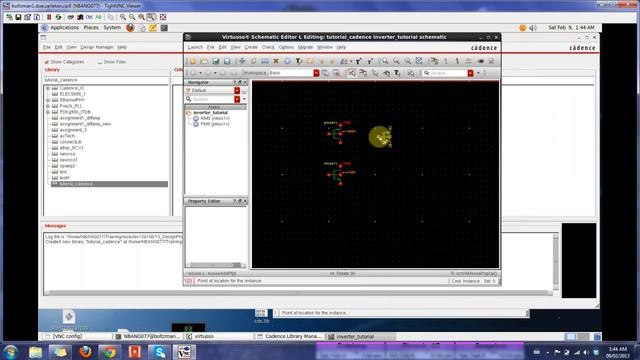
Task: Select the avTech library
Action: point(67,136)
